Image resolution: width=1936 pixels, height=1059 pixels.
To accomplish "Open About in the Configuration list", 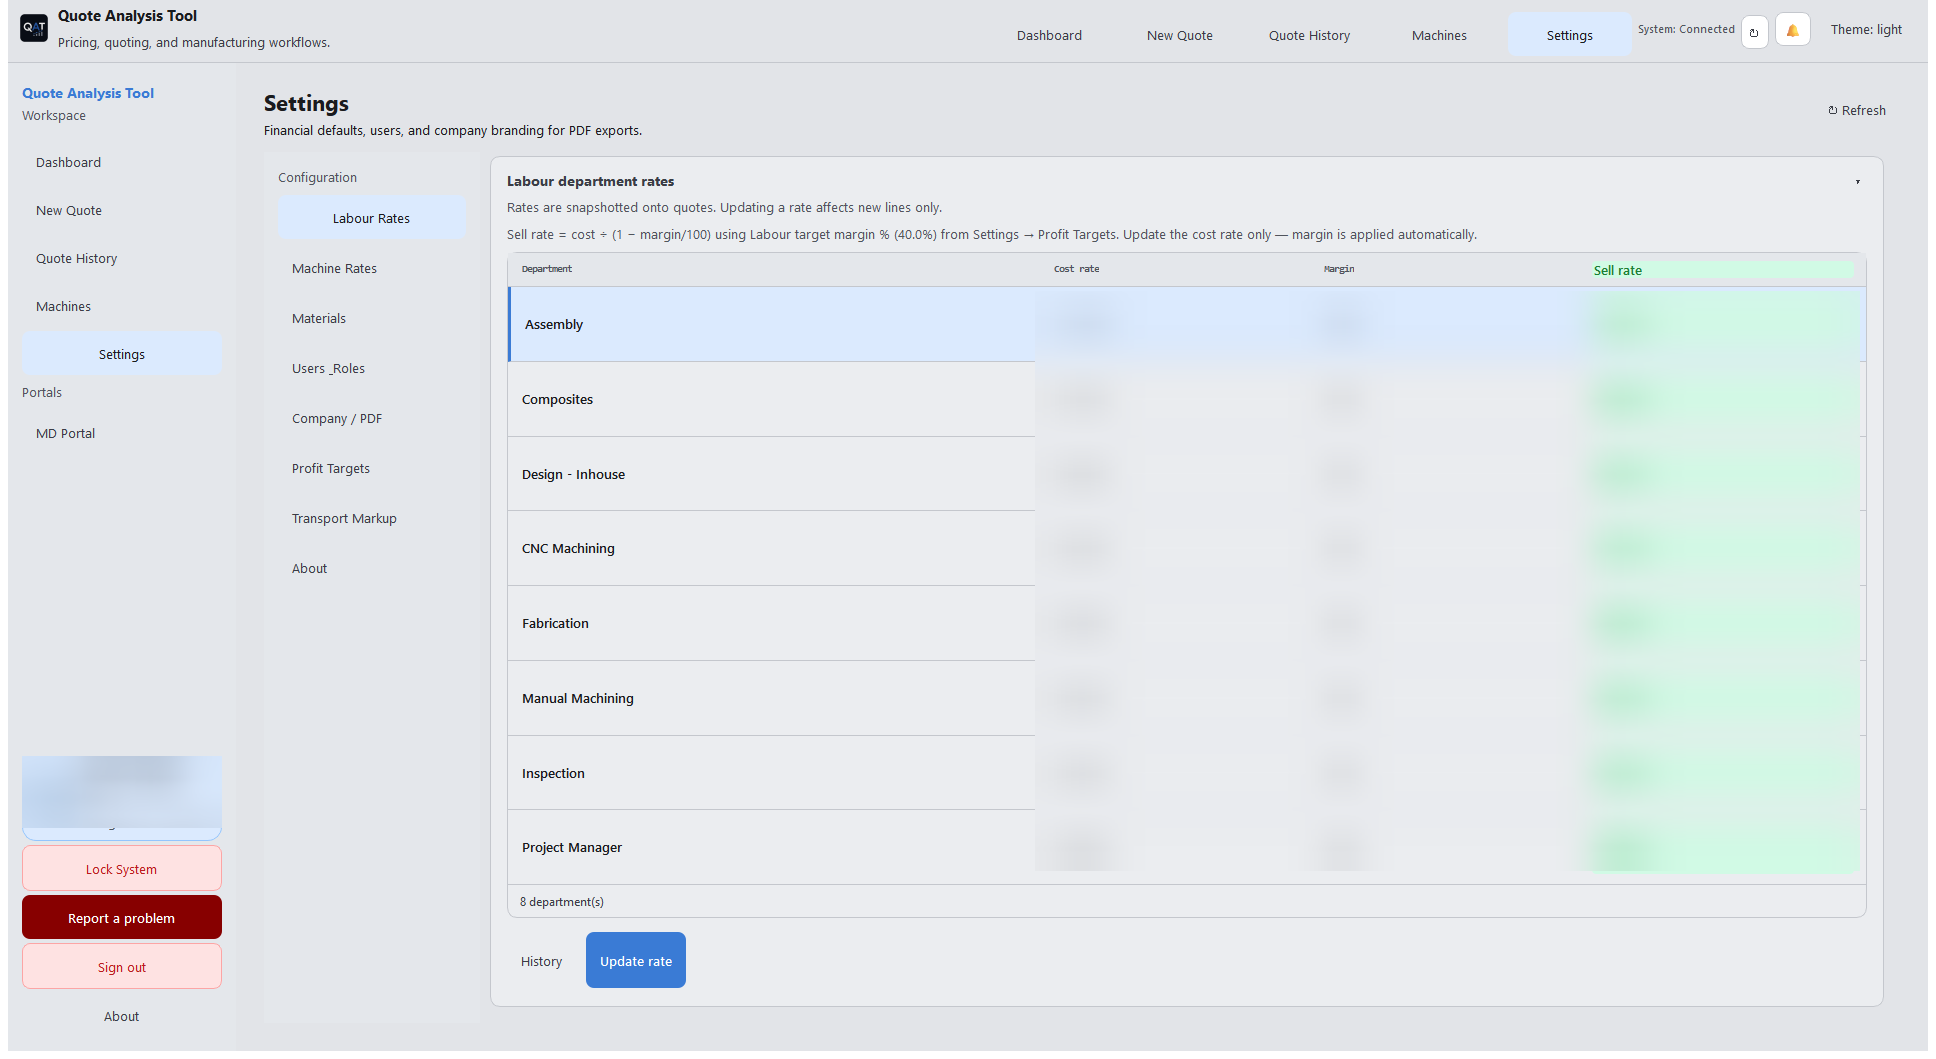I will pos(372,569).
